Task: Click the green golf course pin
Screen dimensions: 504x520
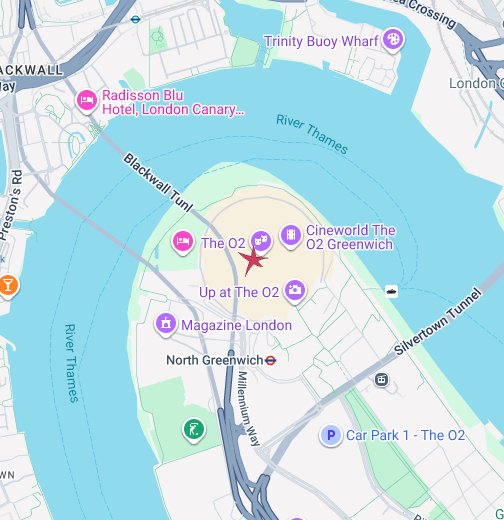Action: [194, 430]
